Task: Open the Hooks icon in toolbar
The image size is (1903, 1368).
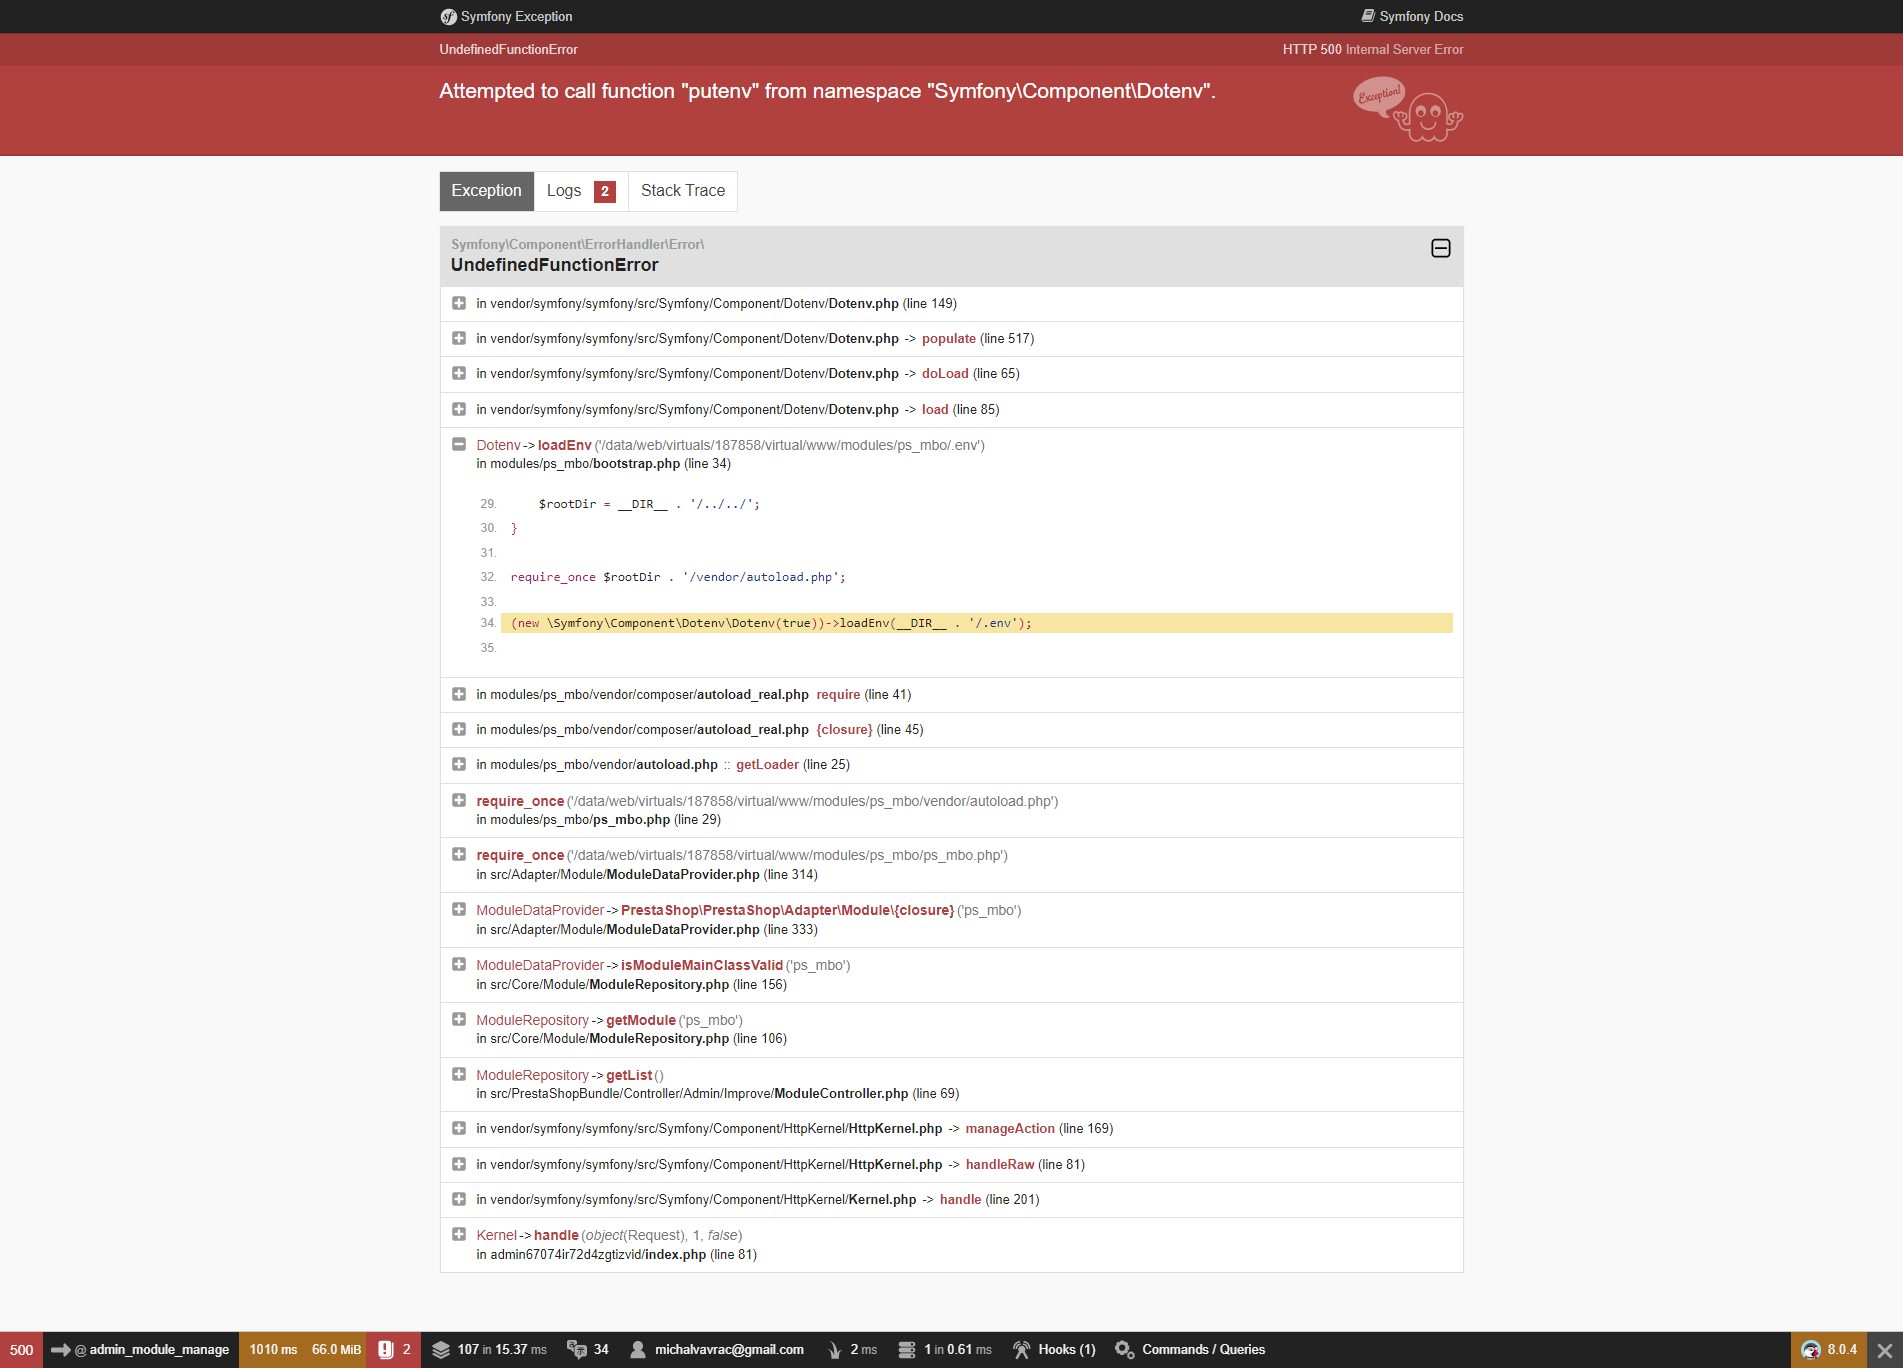Action: pos(1021,1350)
